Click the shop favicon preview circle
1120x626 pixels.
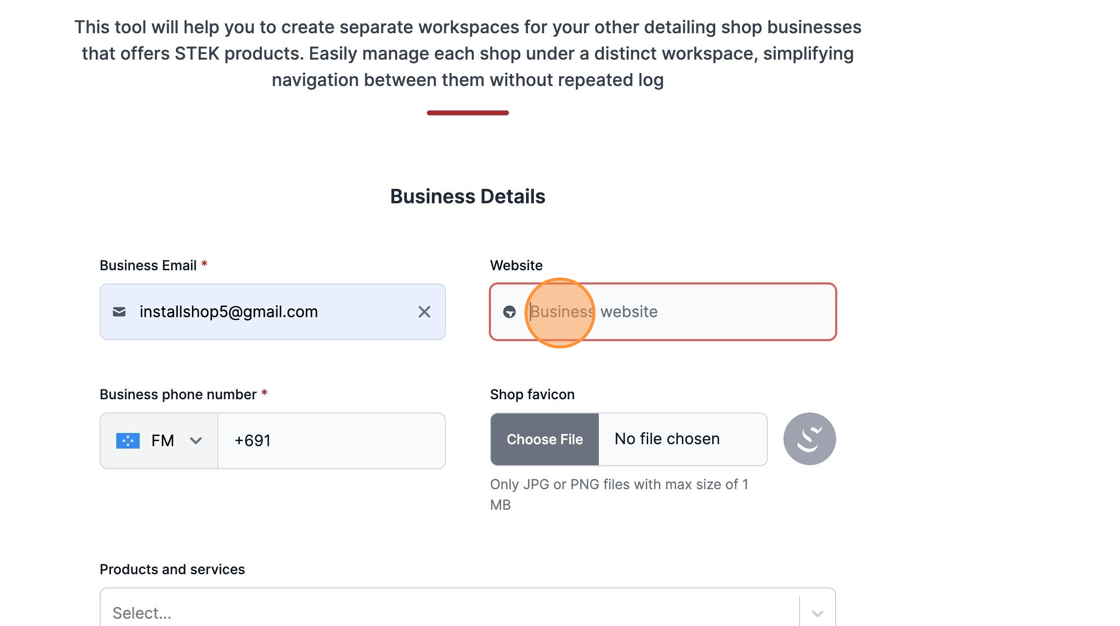pyautogui.click(x=809, y=439)
